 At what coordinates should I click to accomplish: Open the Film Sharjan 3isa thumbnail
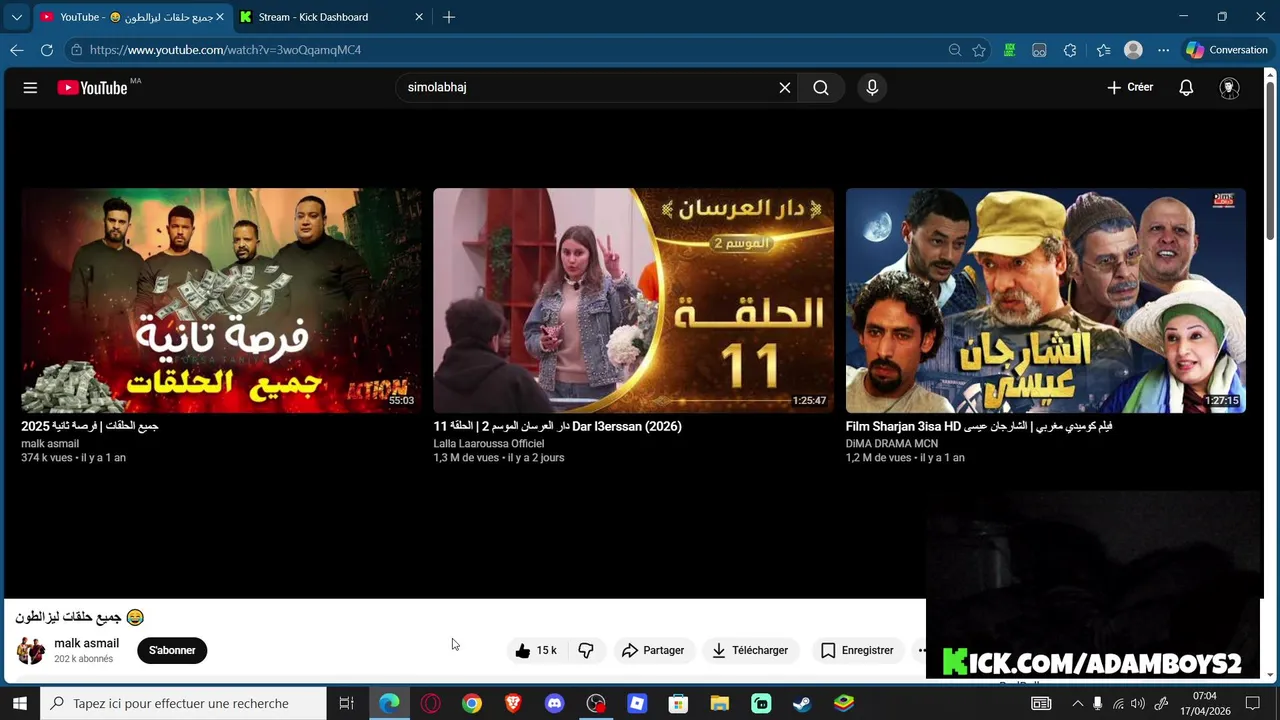(x=1046, y=300)
